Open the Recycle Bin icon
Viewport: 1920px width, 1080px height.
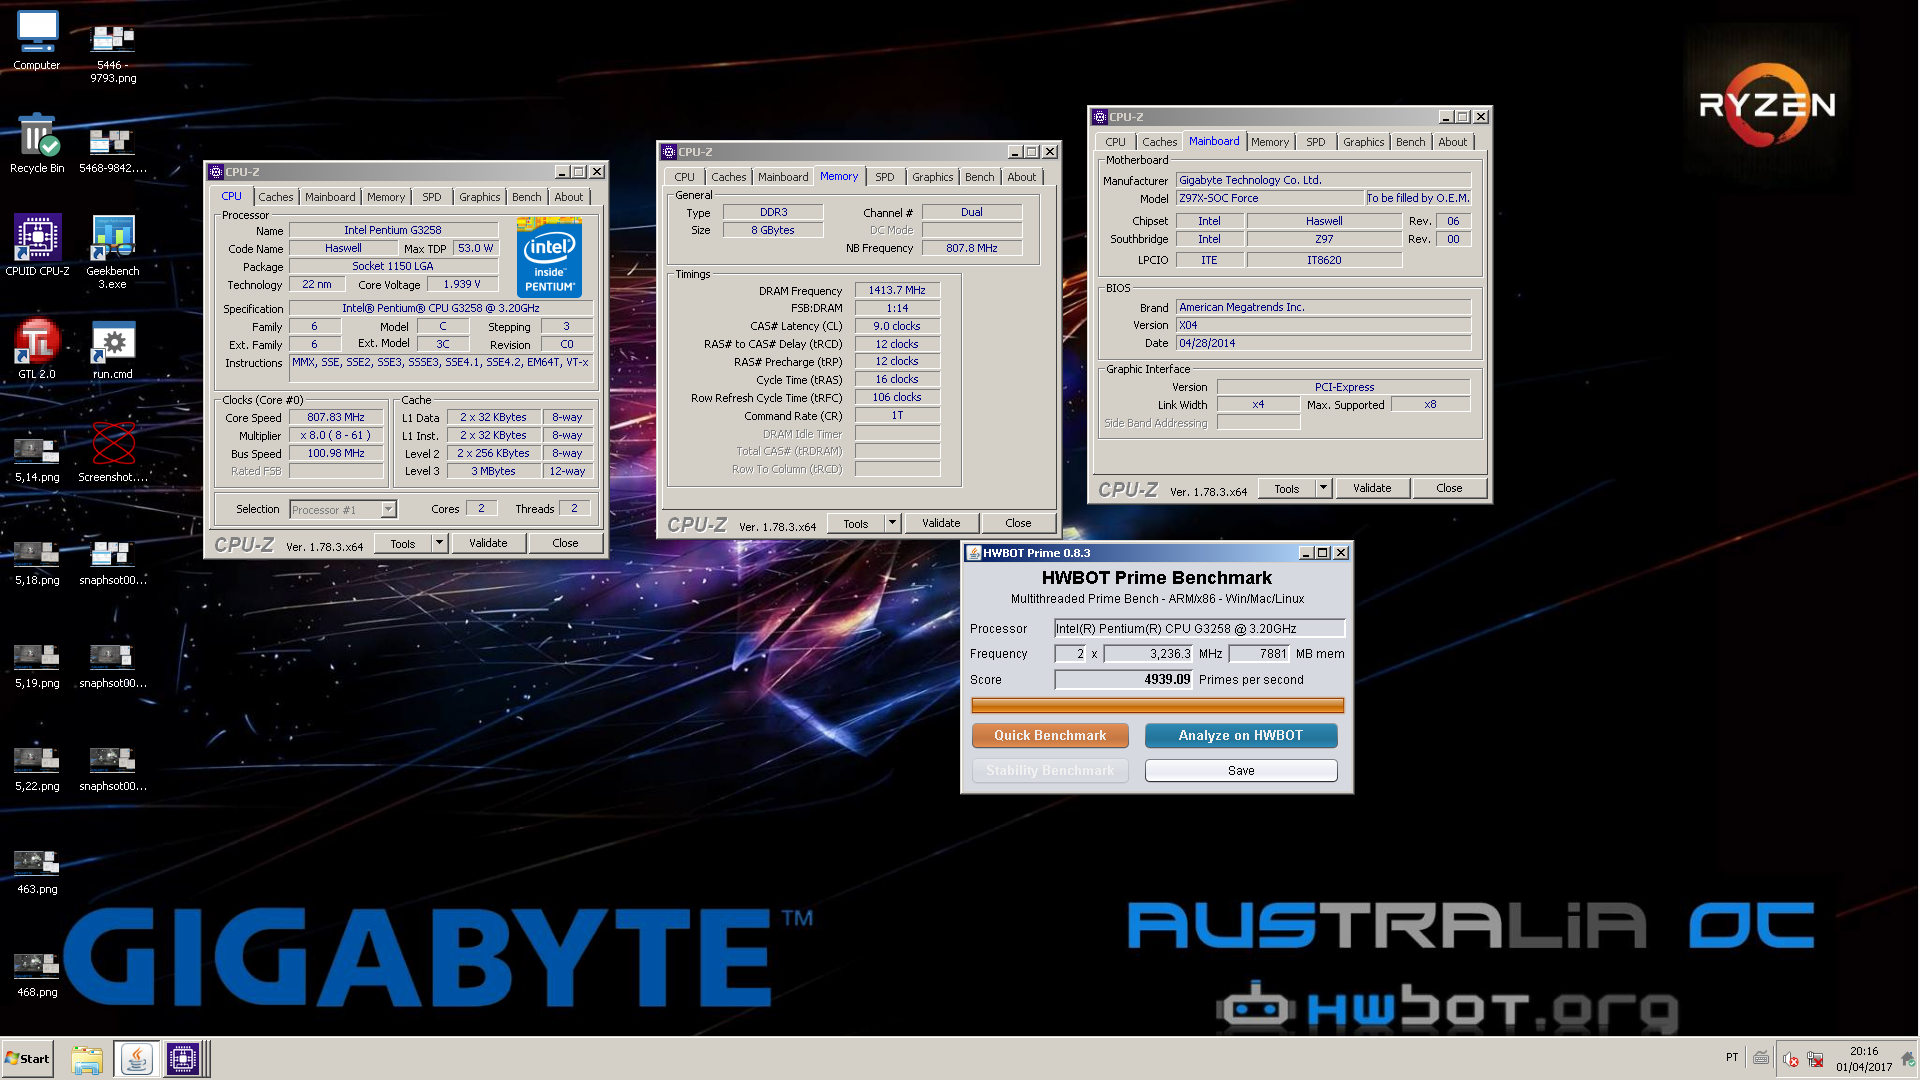[x=37, y=143]
